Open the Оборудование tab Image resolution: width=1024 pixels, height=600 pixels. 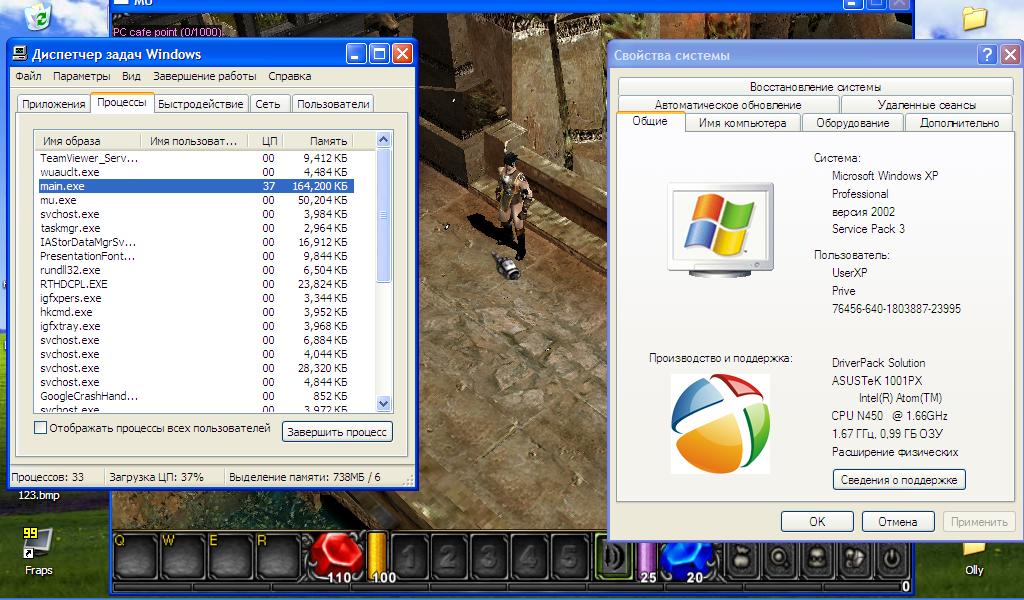[x=852, y=123]
